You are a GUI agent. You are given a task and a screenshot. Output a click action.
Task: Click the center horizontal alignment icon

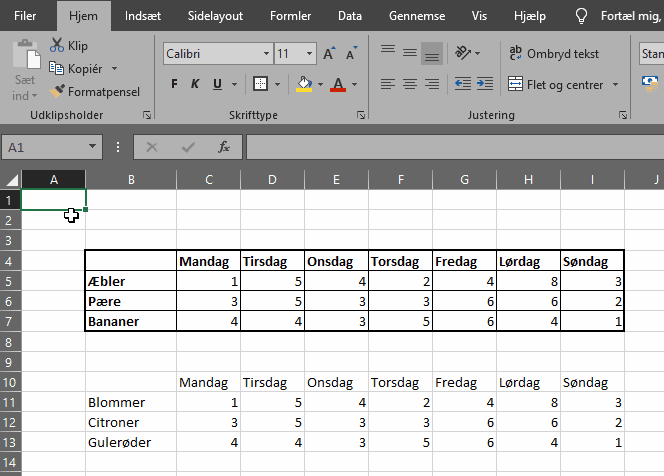(x=409, y=85)
